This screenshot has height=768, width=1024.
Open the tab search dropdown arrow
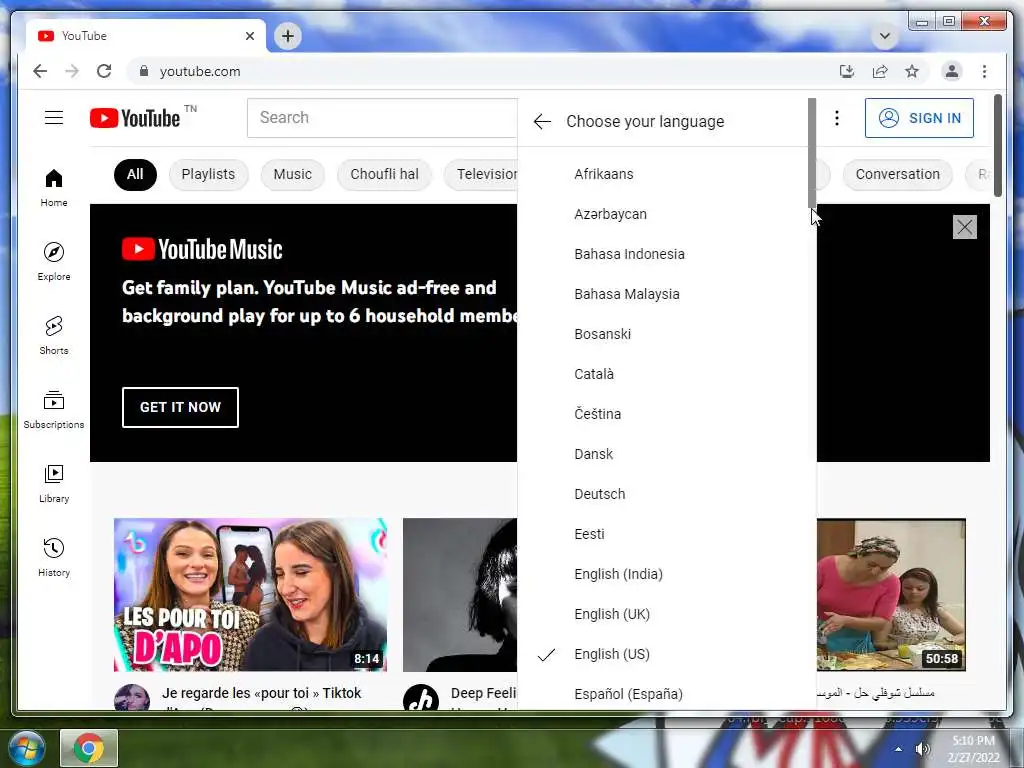click(x=885, y=35)
